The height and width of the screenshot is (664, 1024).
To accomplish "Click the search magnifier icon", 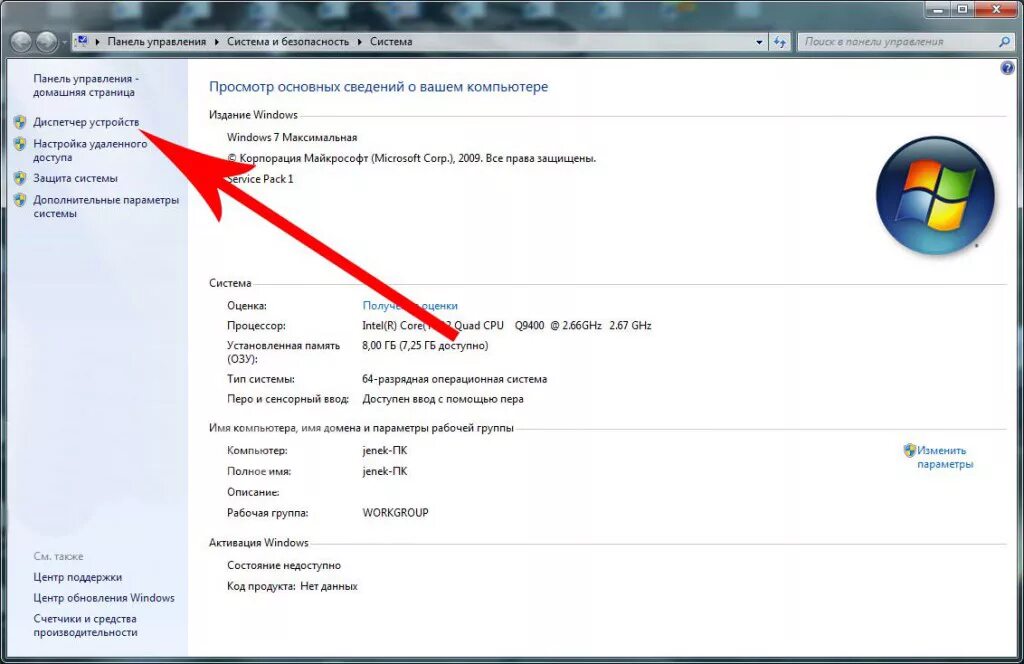I will [x=1004, y=42].
